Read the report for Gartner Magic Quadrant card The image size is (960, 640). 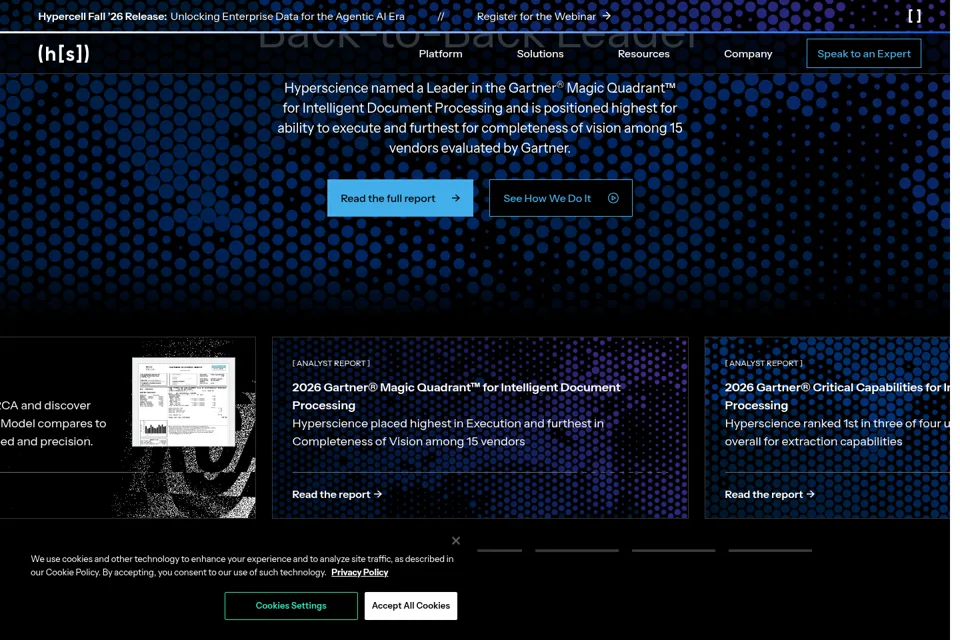click(x=337, y=494)
